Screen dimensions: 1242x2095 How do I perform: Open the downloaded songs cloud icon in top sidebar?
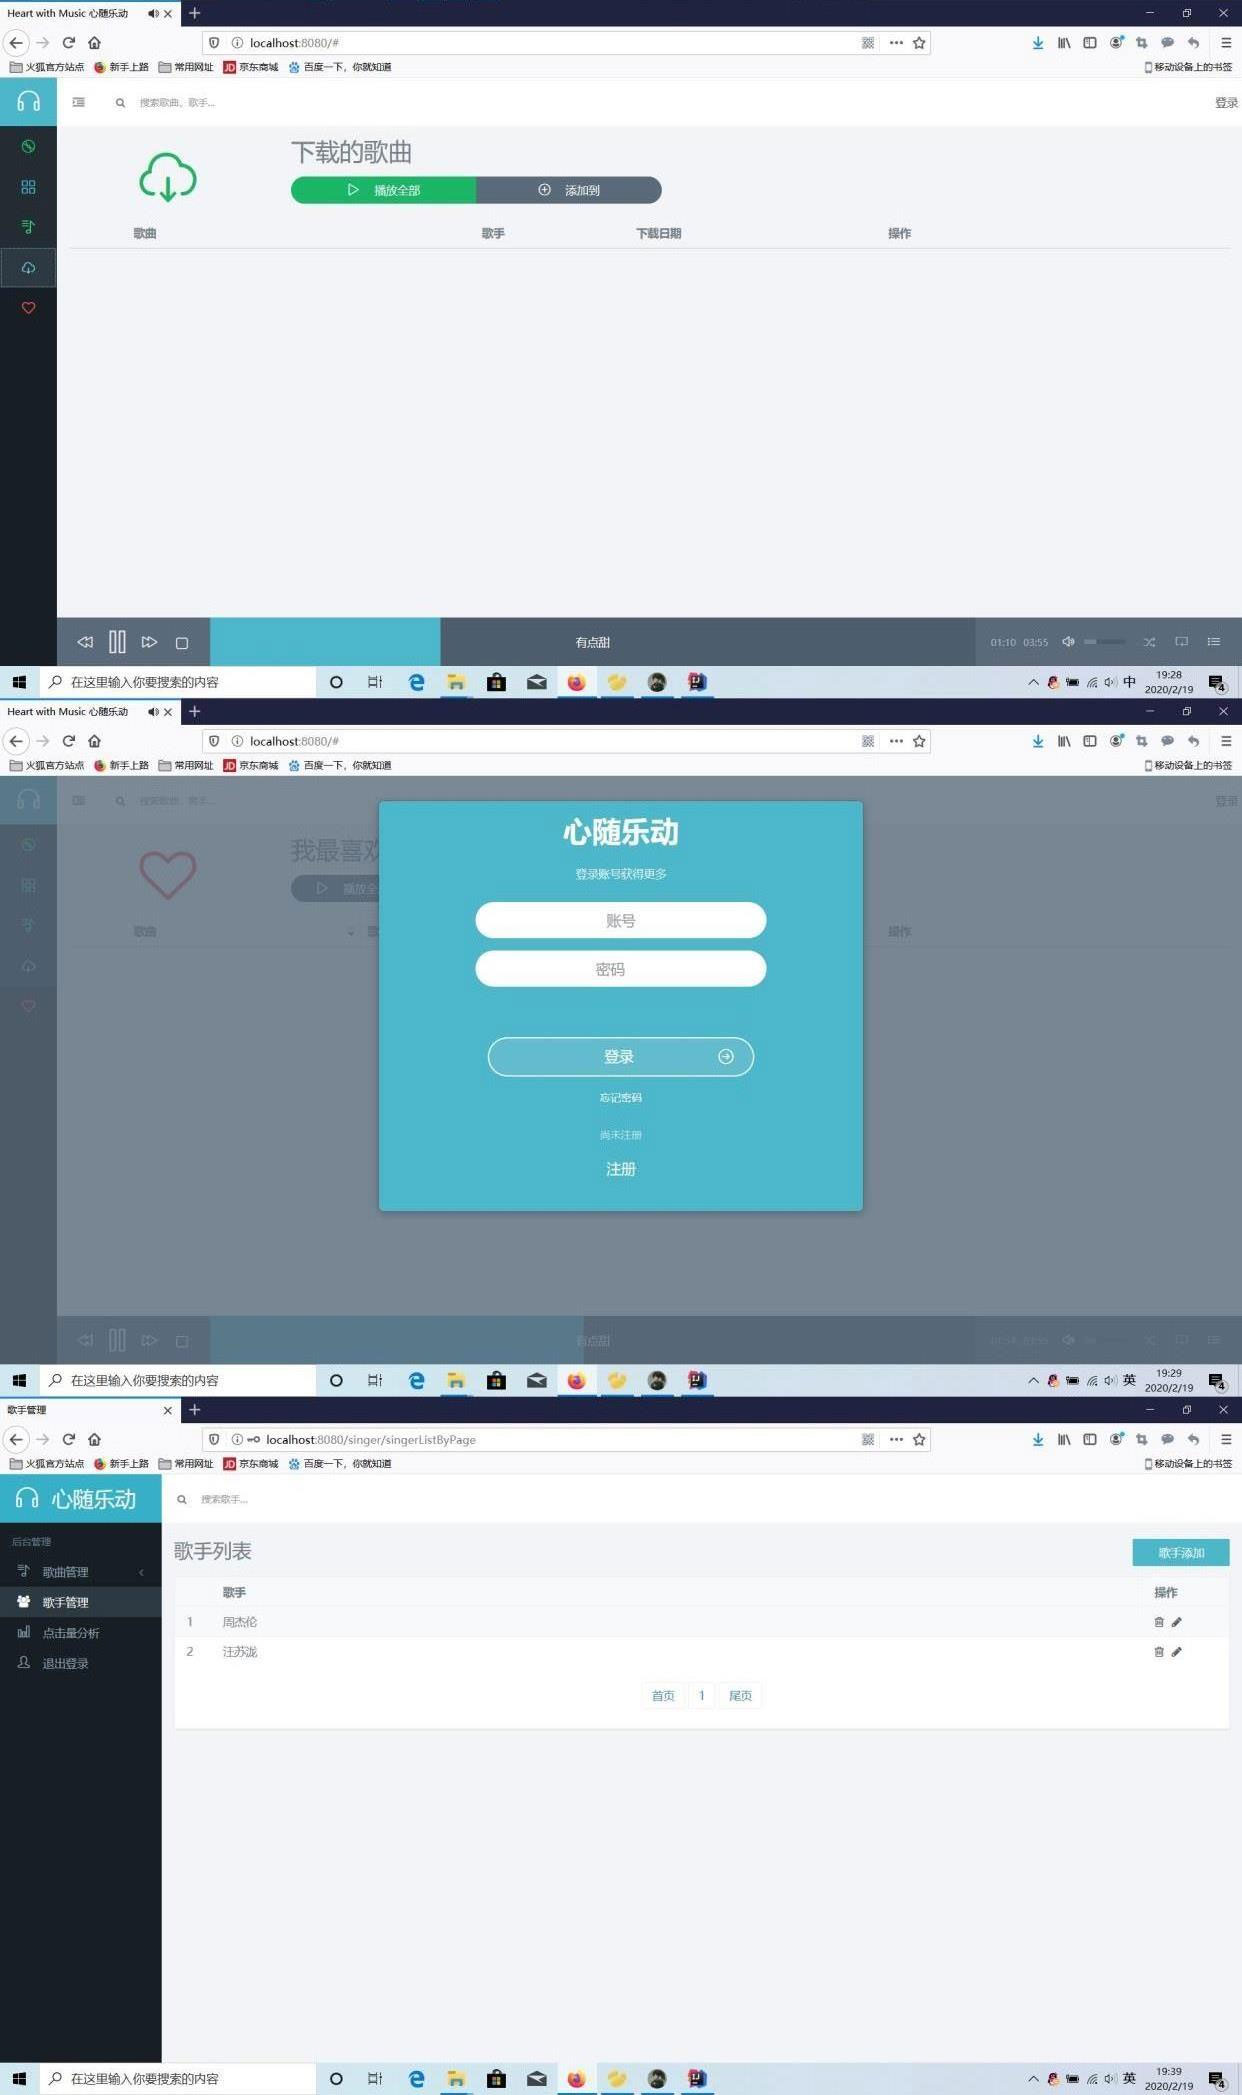click(x=28, y=267)
